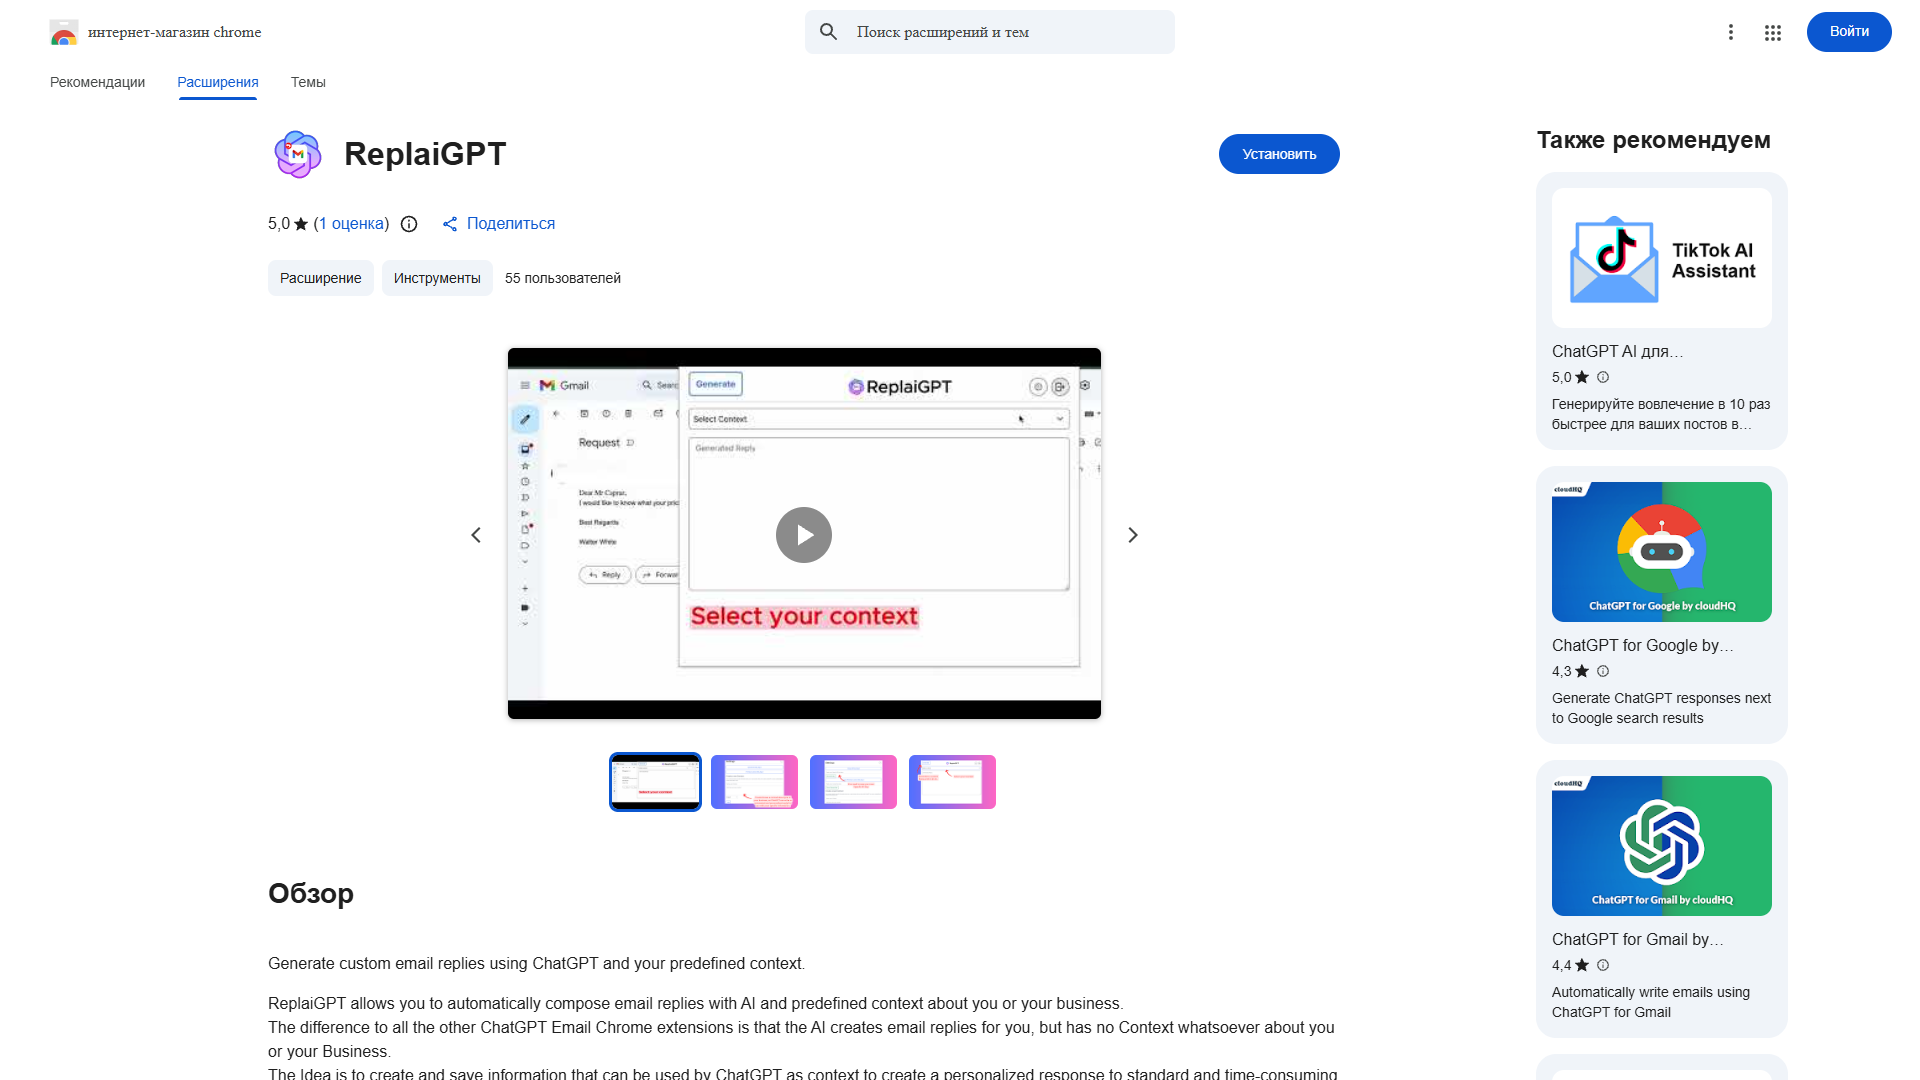Click the ReplaiGPT page title
Image resolution: width=1920 pixels, height=1080 pixels.
(x=425, y=154)
